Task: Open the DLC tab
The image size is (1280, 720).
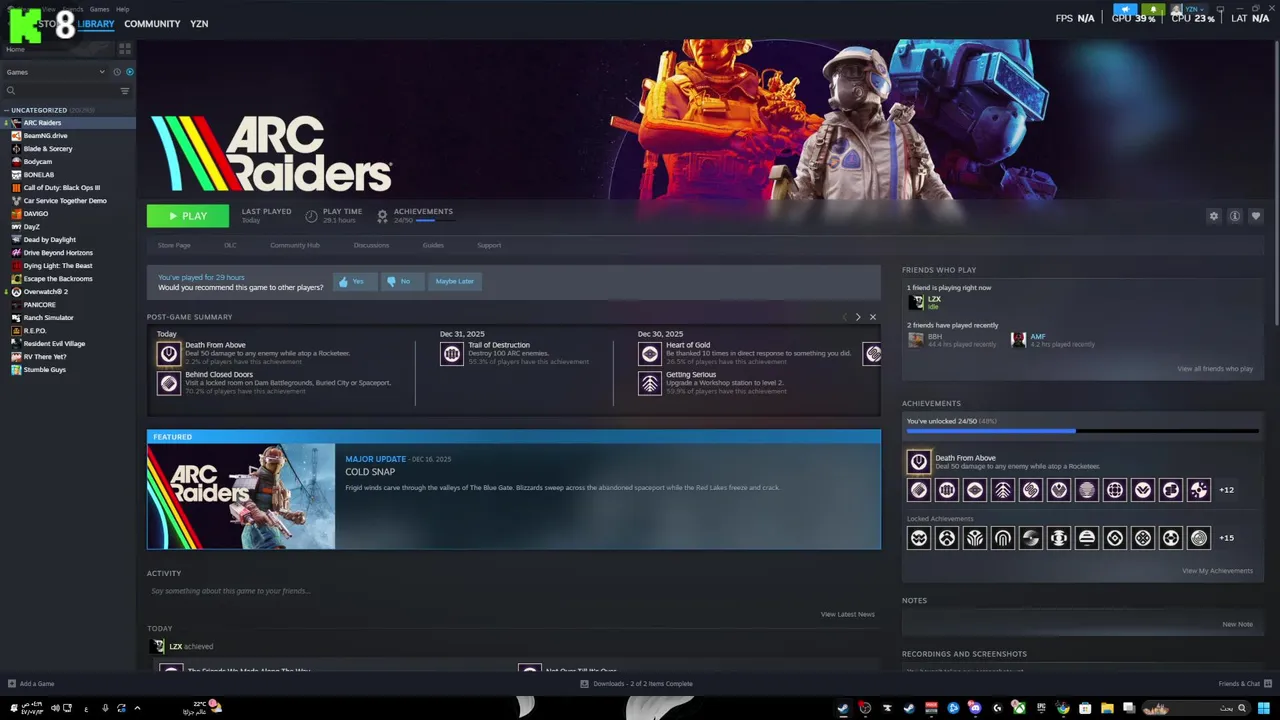Action: coord(230,245)
